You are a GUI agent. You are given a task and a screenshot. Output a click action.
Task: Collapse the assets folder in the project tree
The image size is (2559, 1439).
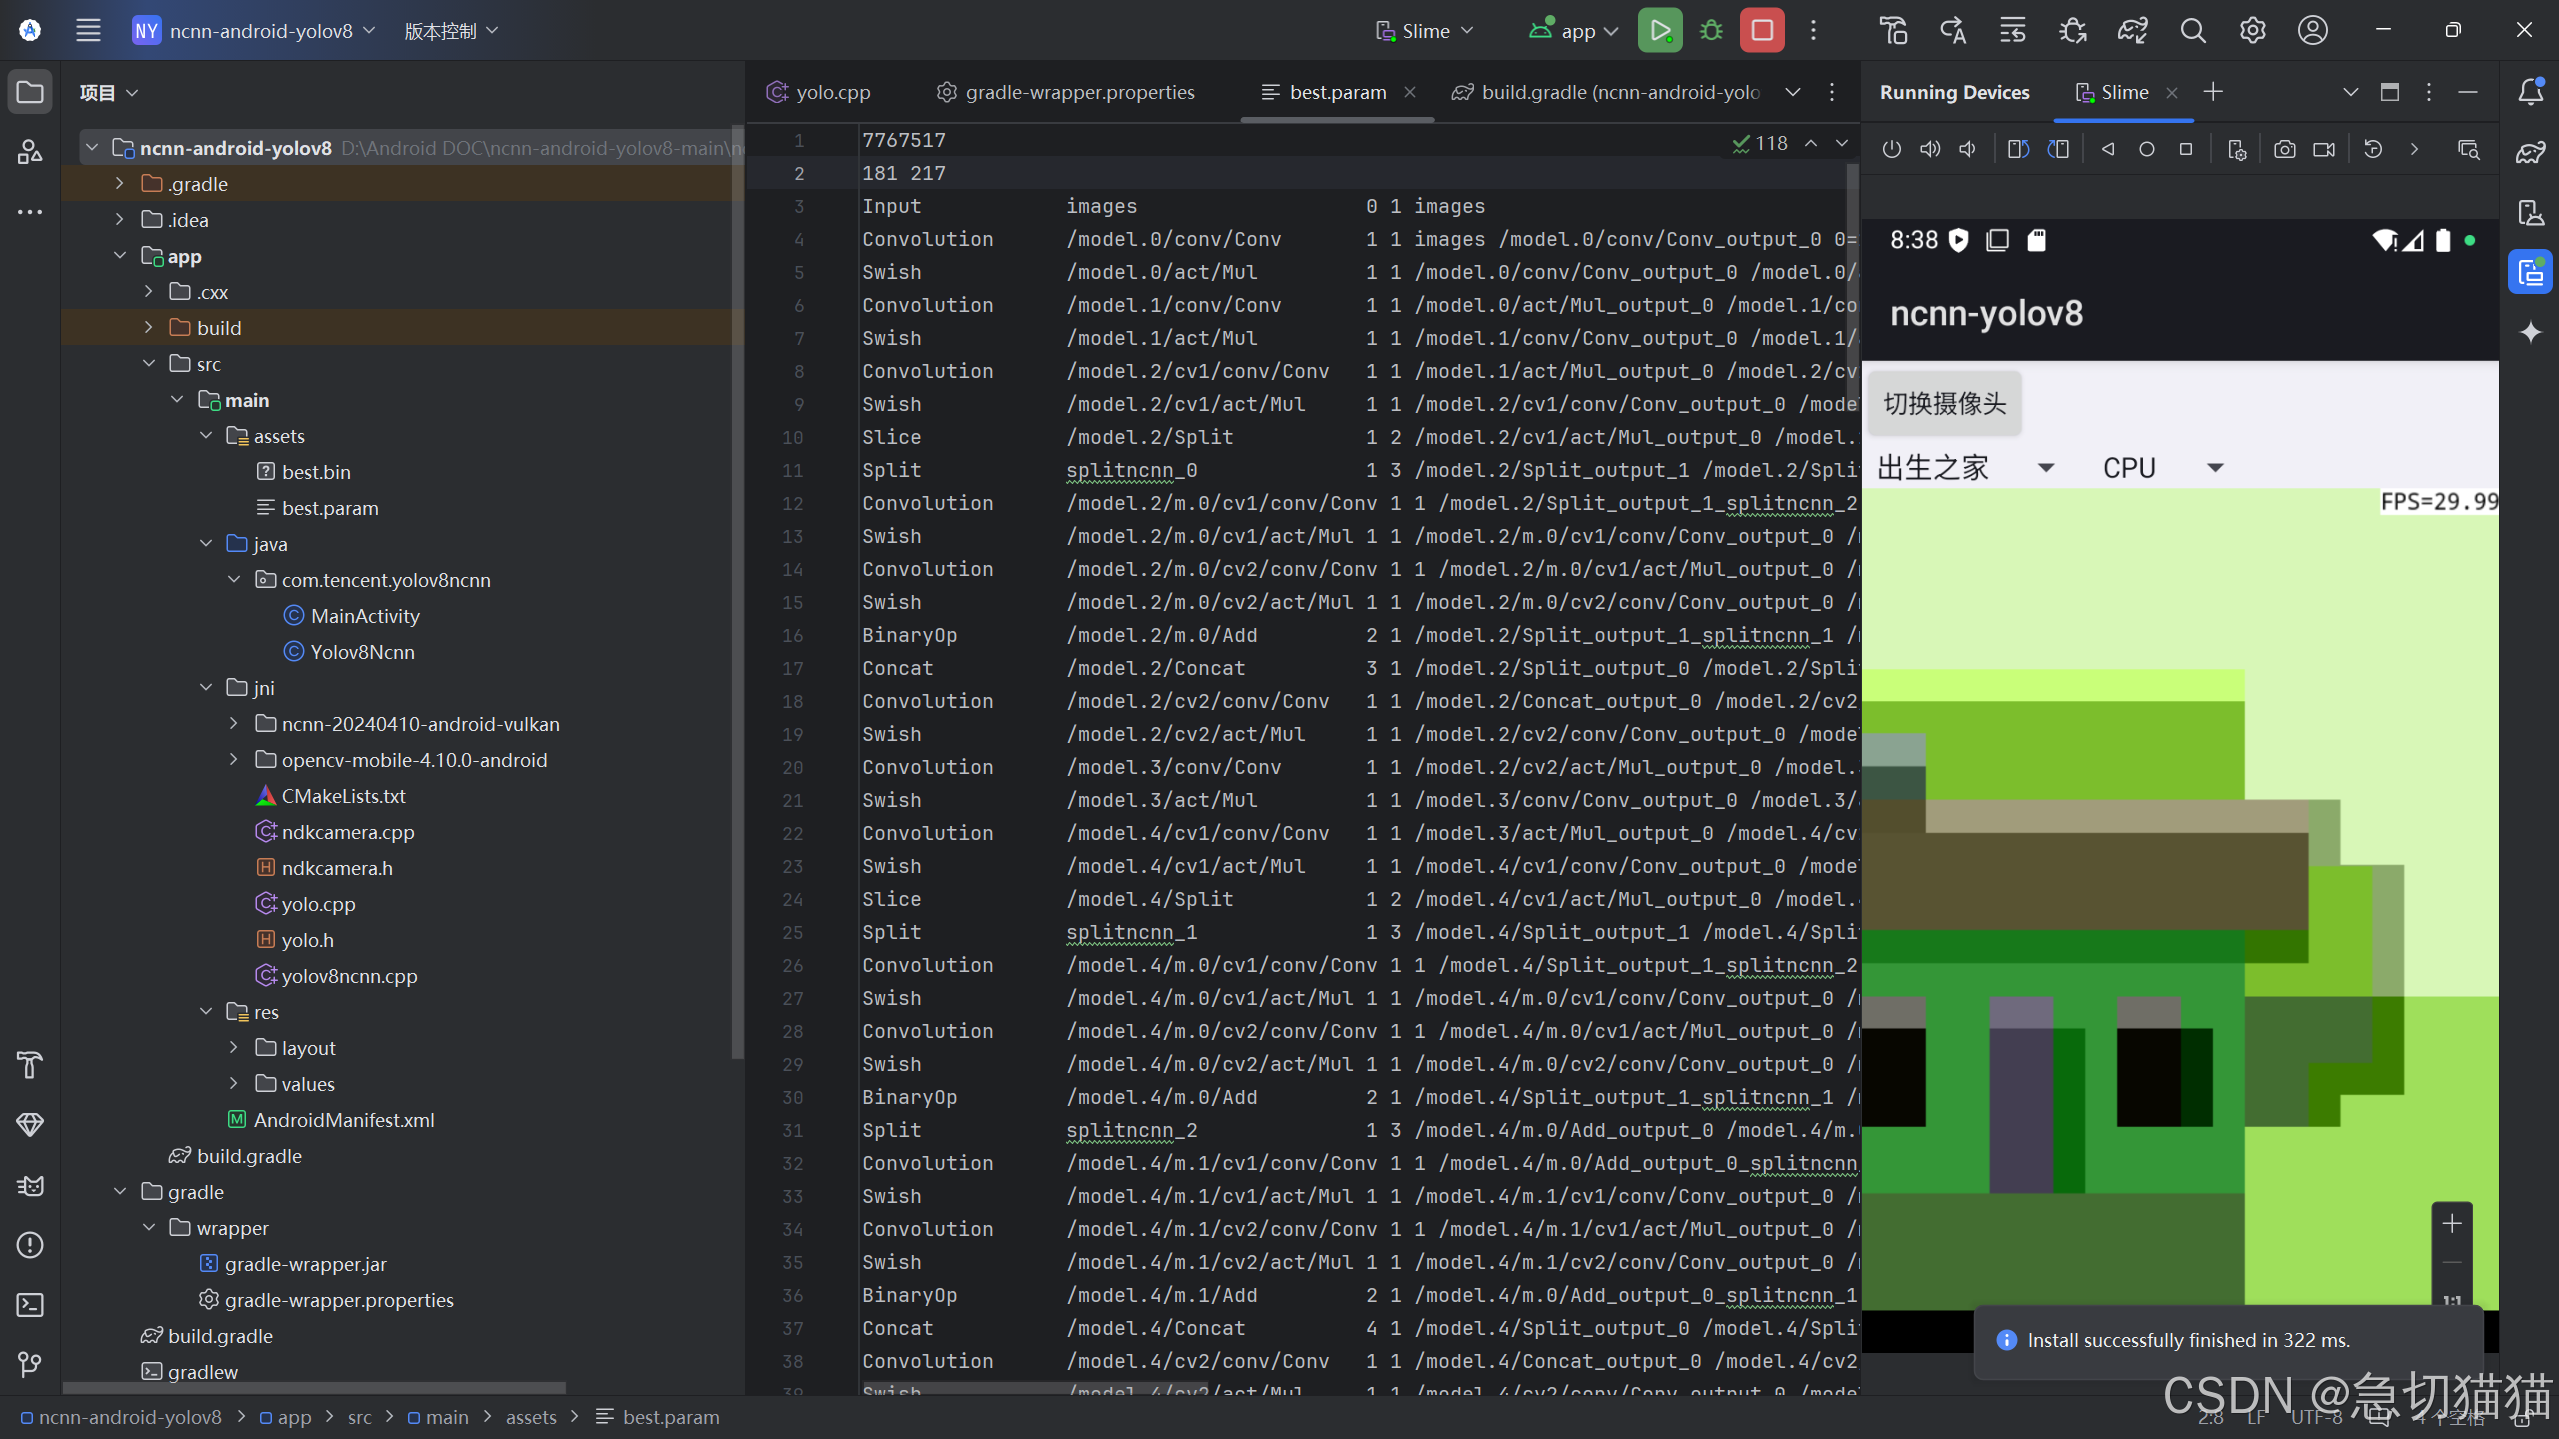pos(206,436)
